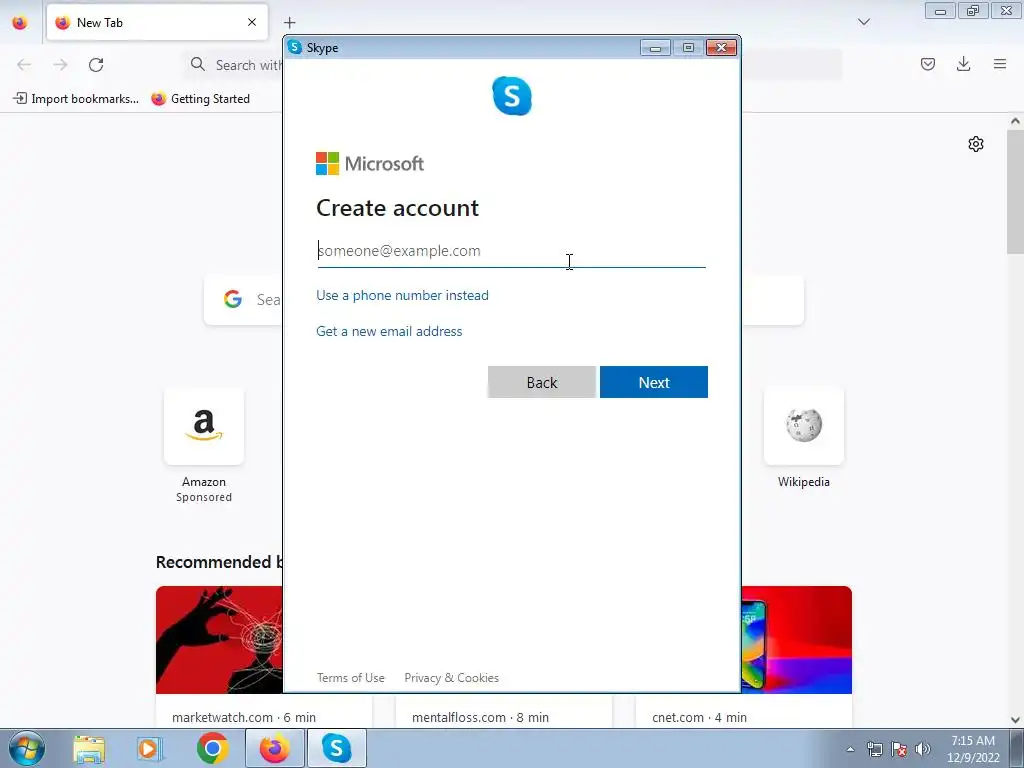Open List all tabs dropdown arrow

tap(864, 22)
